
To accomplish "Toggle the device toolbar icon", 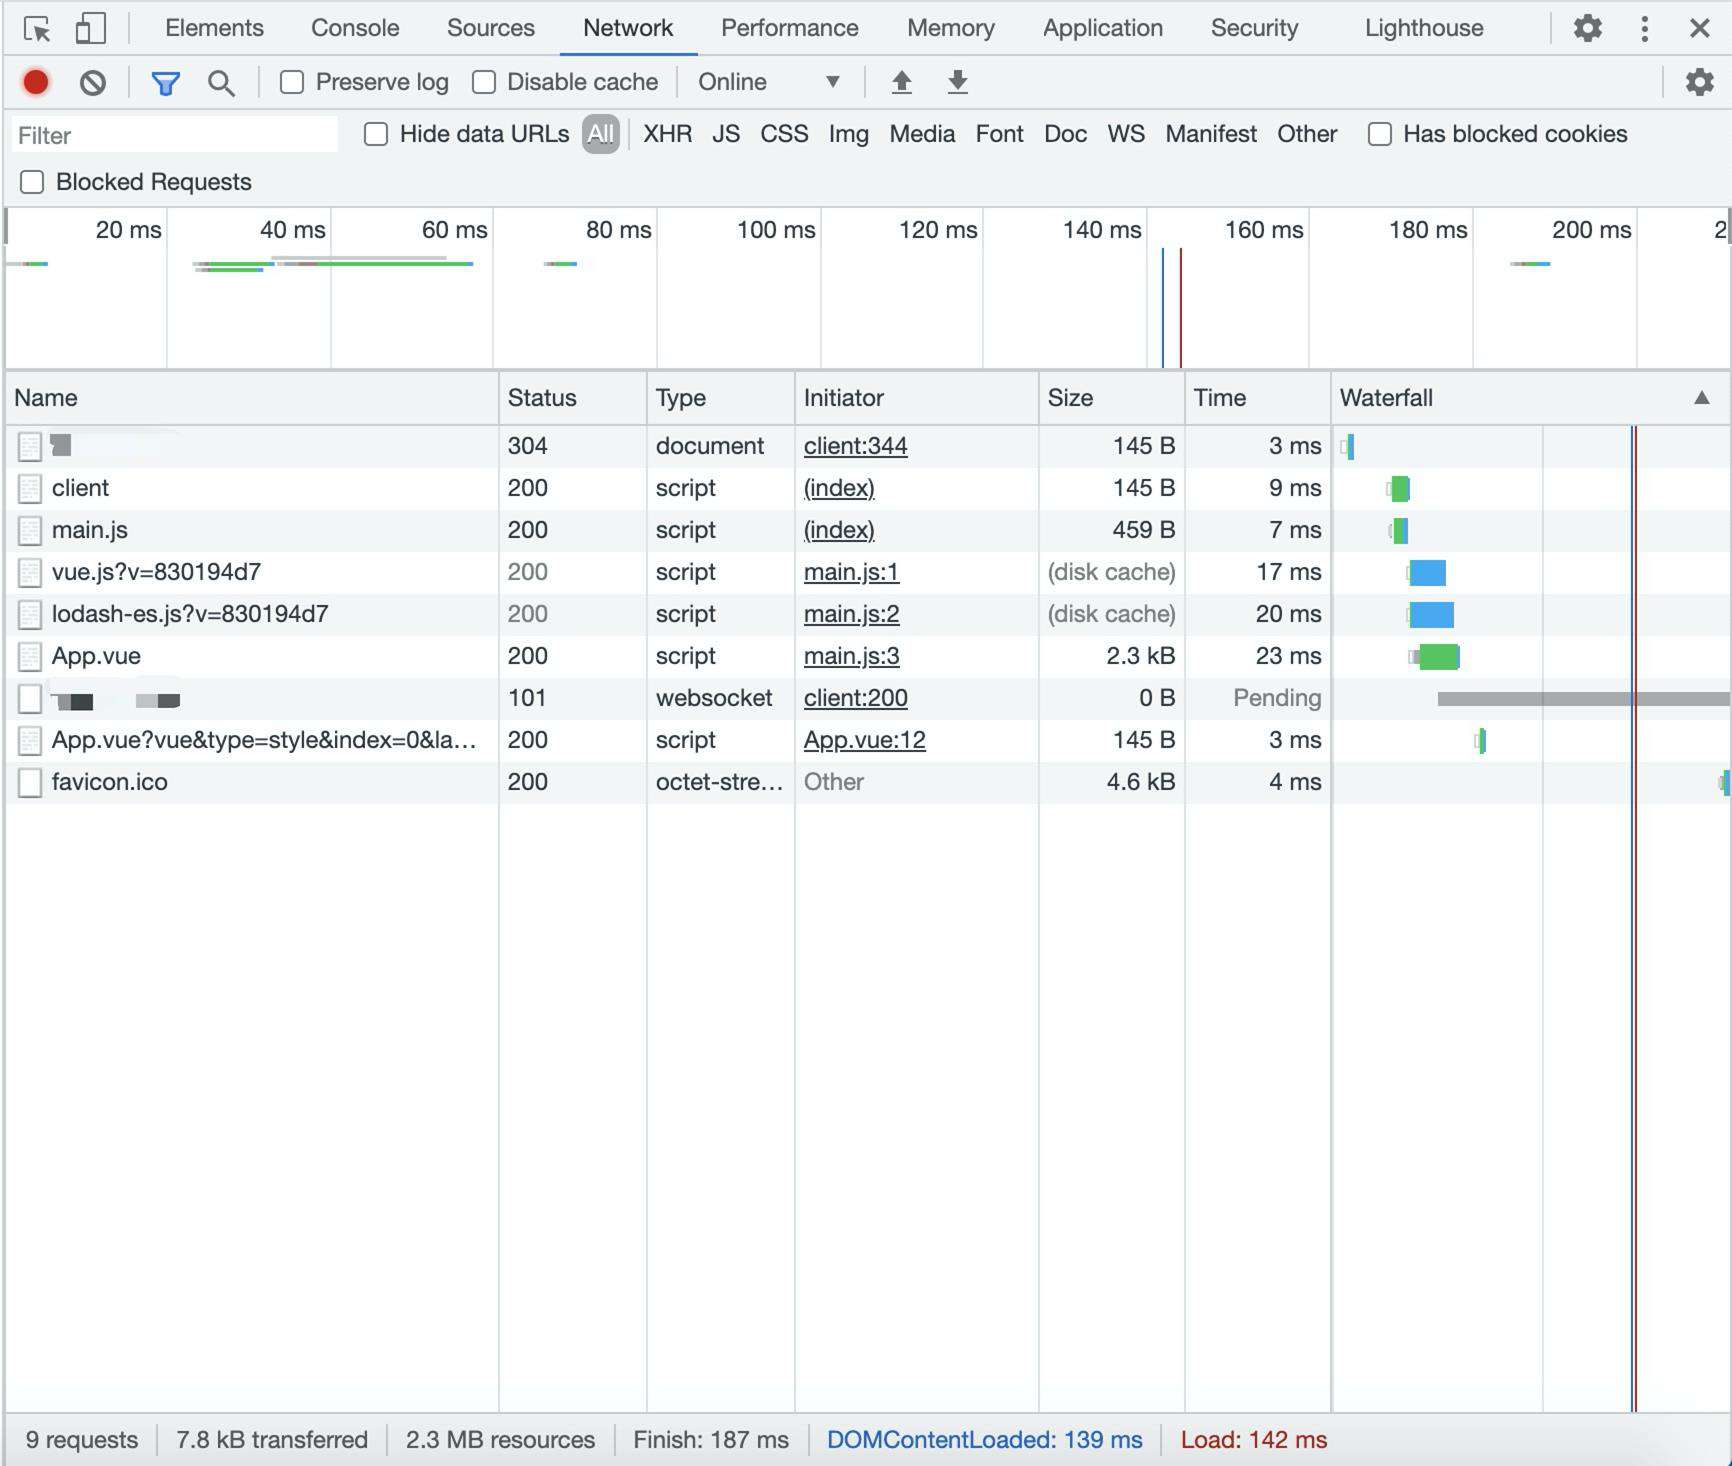I will tap(91, 29).
